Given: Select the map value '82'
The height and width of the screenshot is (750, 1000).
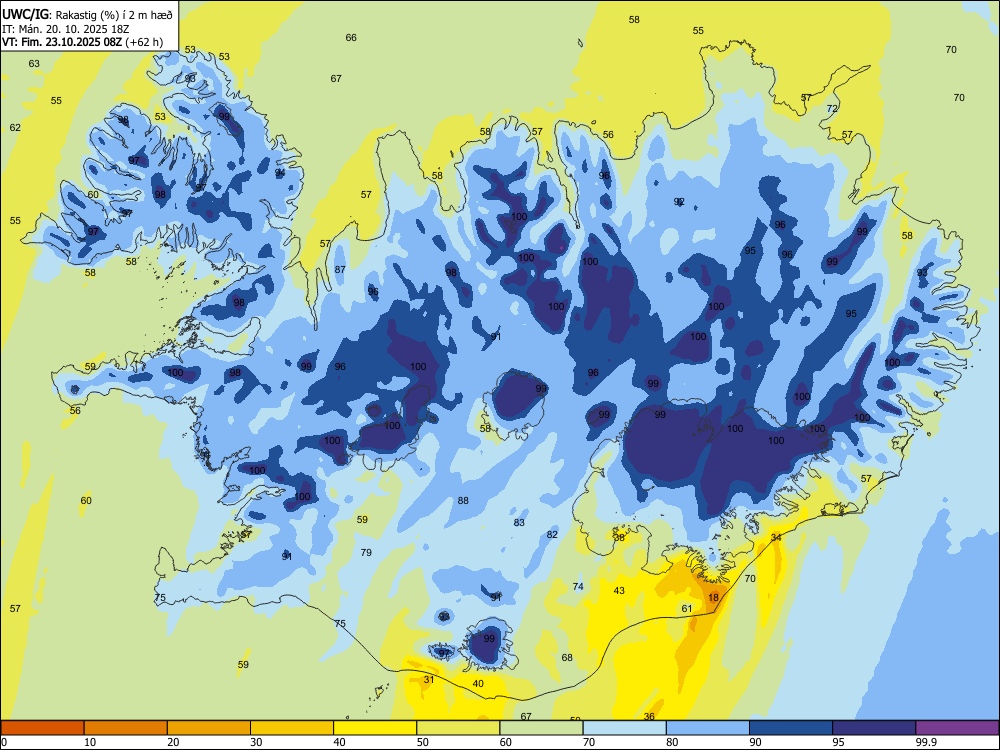Looking at the screenshot, I should tap(552, 534).
